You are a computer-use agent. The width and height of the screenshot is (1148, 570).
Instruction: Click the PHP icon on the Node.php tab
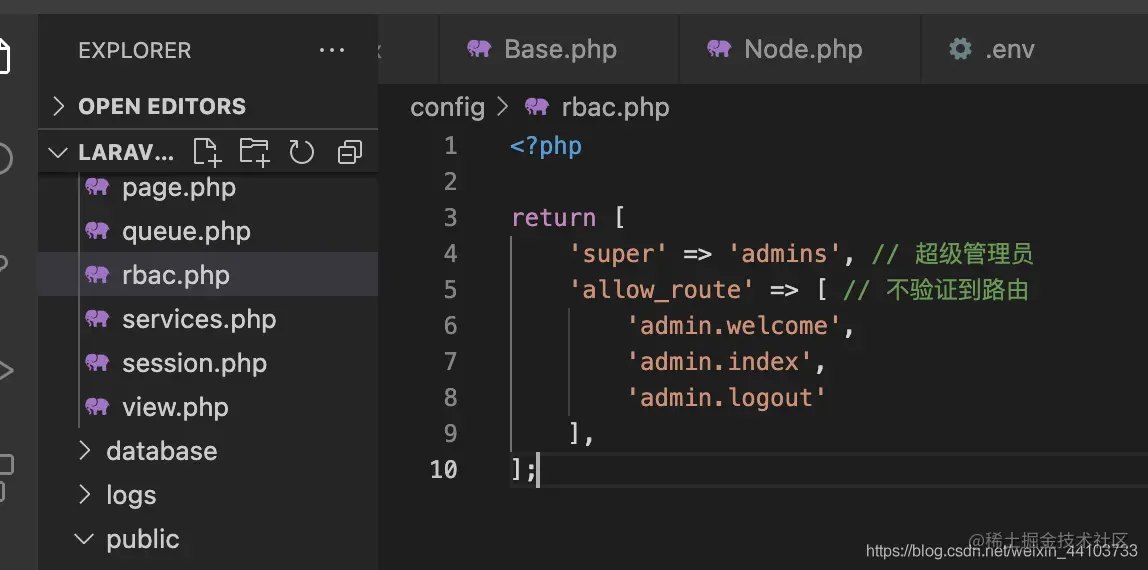(x=719, y=49)
